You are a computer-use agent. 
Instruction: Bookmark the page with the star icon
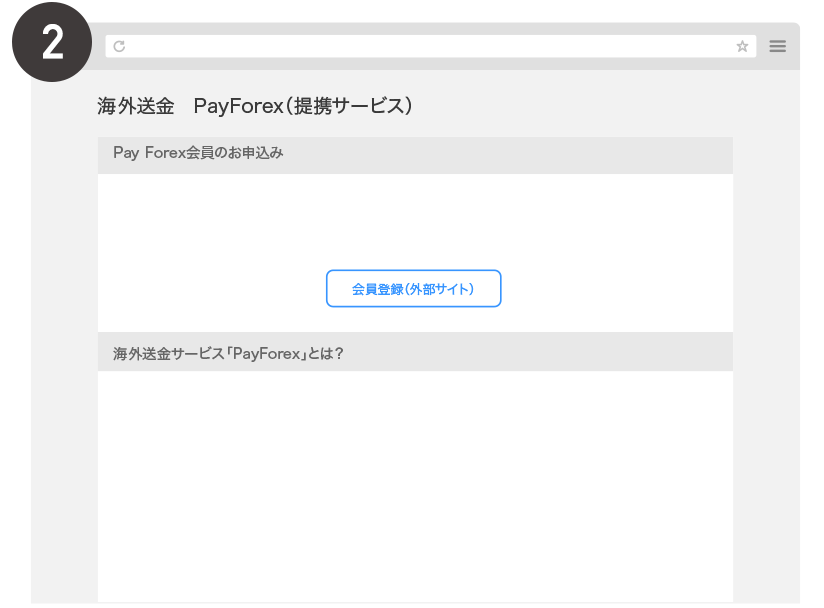742,46
